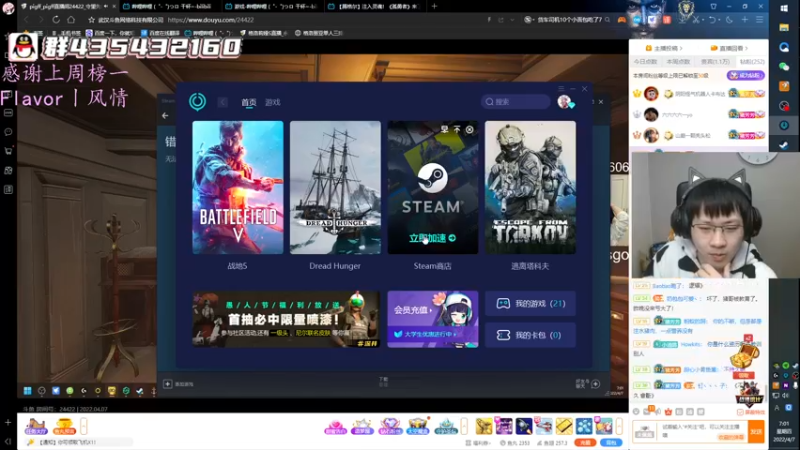Click 立即加速 on the Steam card

click(x=432, y=238)
